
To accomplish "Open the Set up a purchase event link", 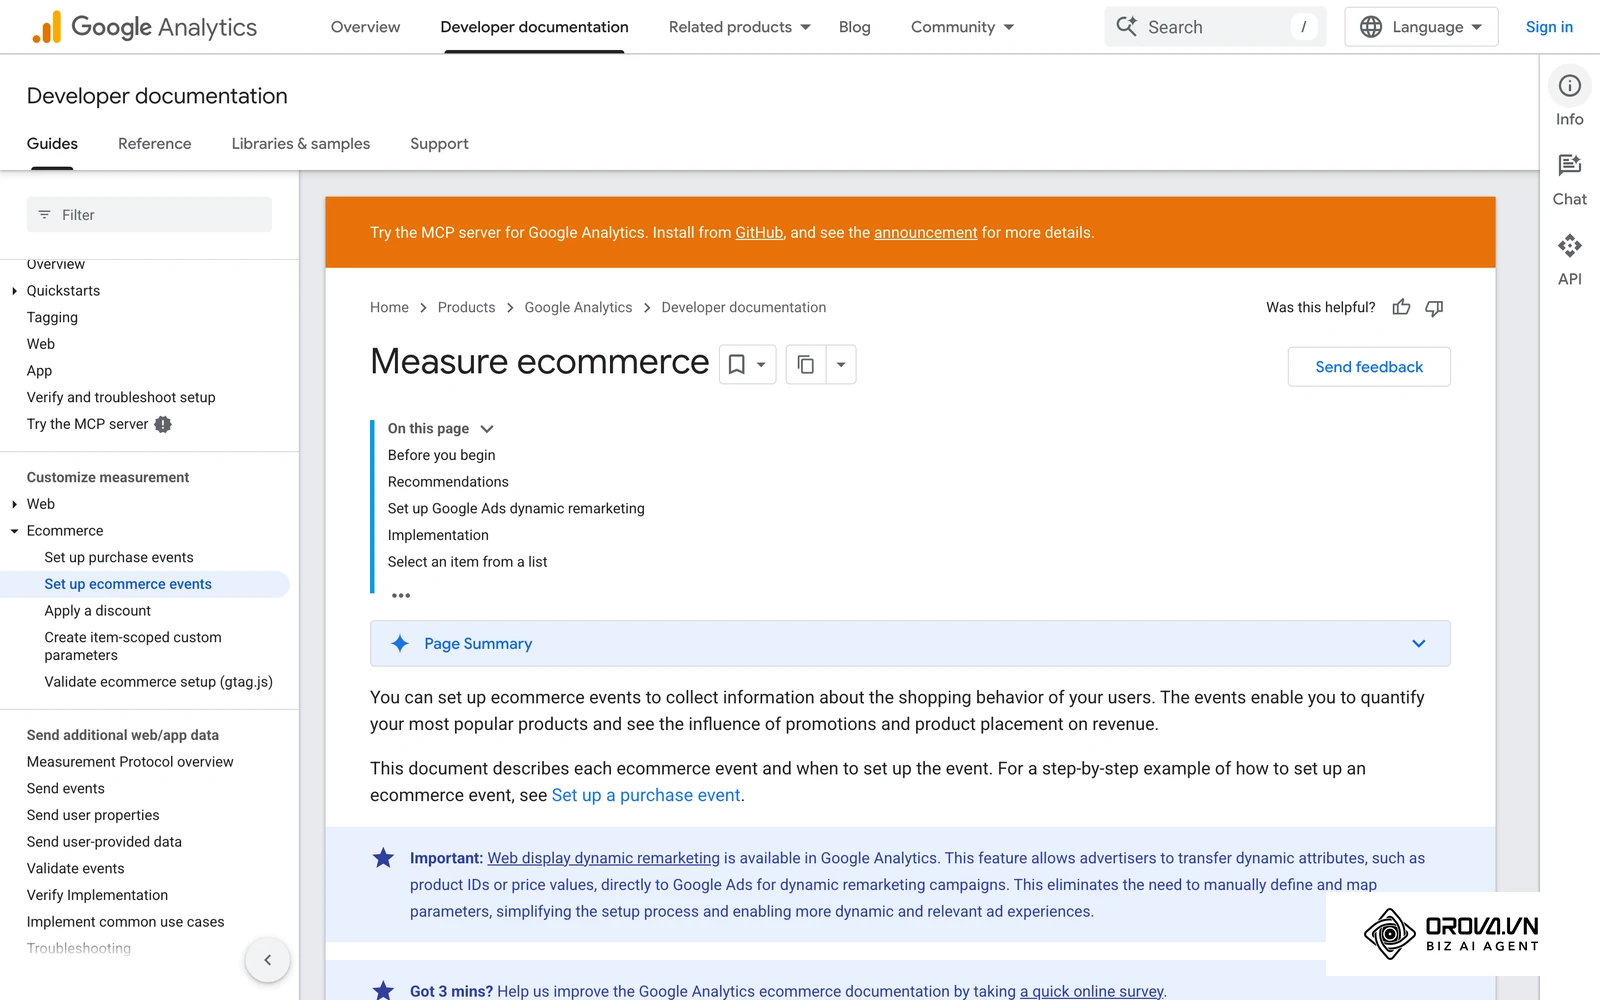I will coord(646,795).
